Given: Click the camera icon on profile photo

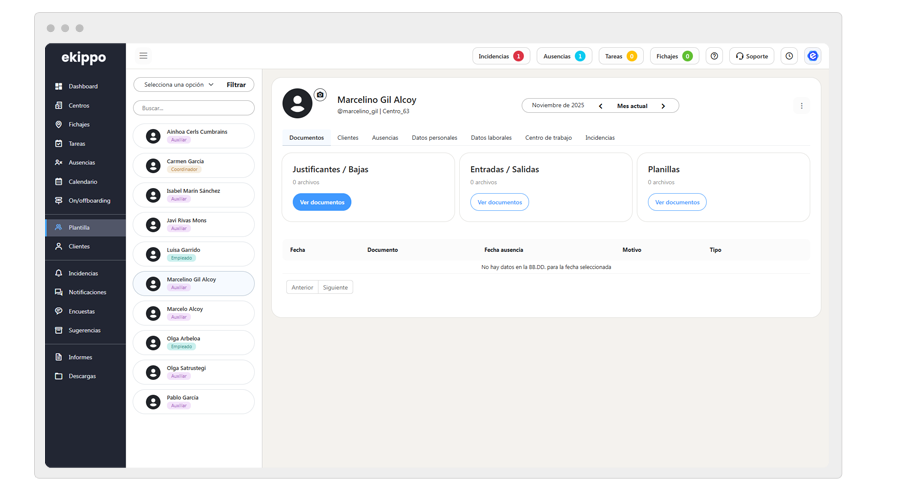Looking at the screenshot, I should (320, 95).
